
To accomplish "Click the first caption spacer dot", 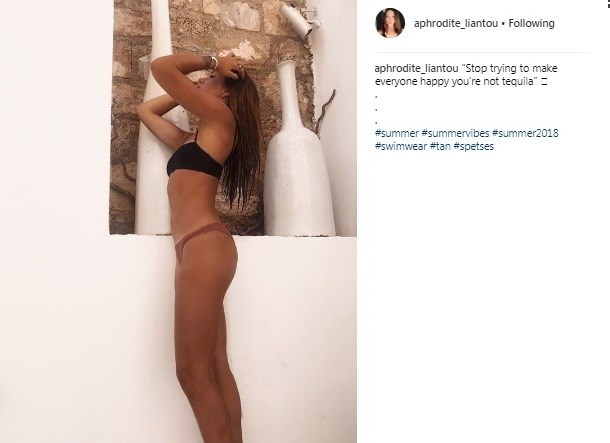I will 376,96.
